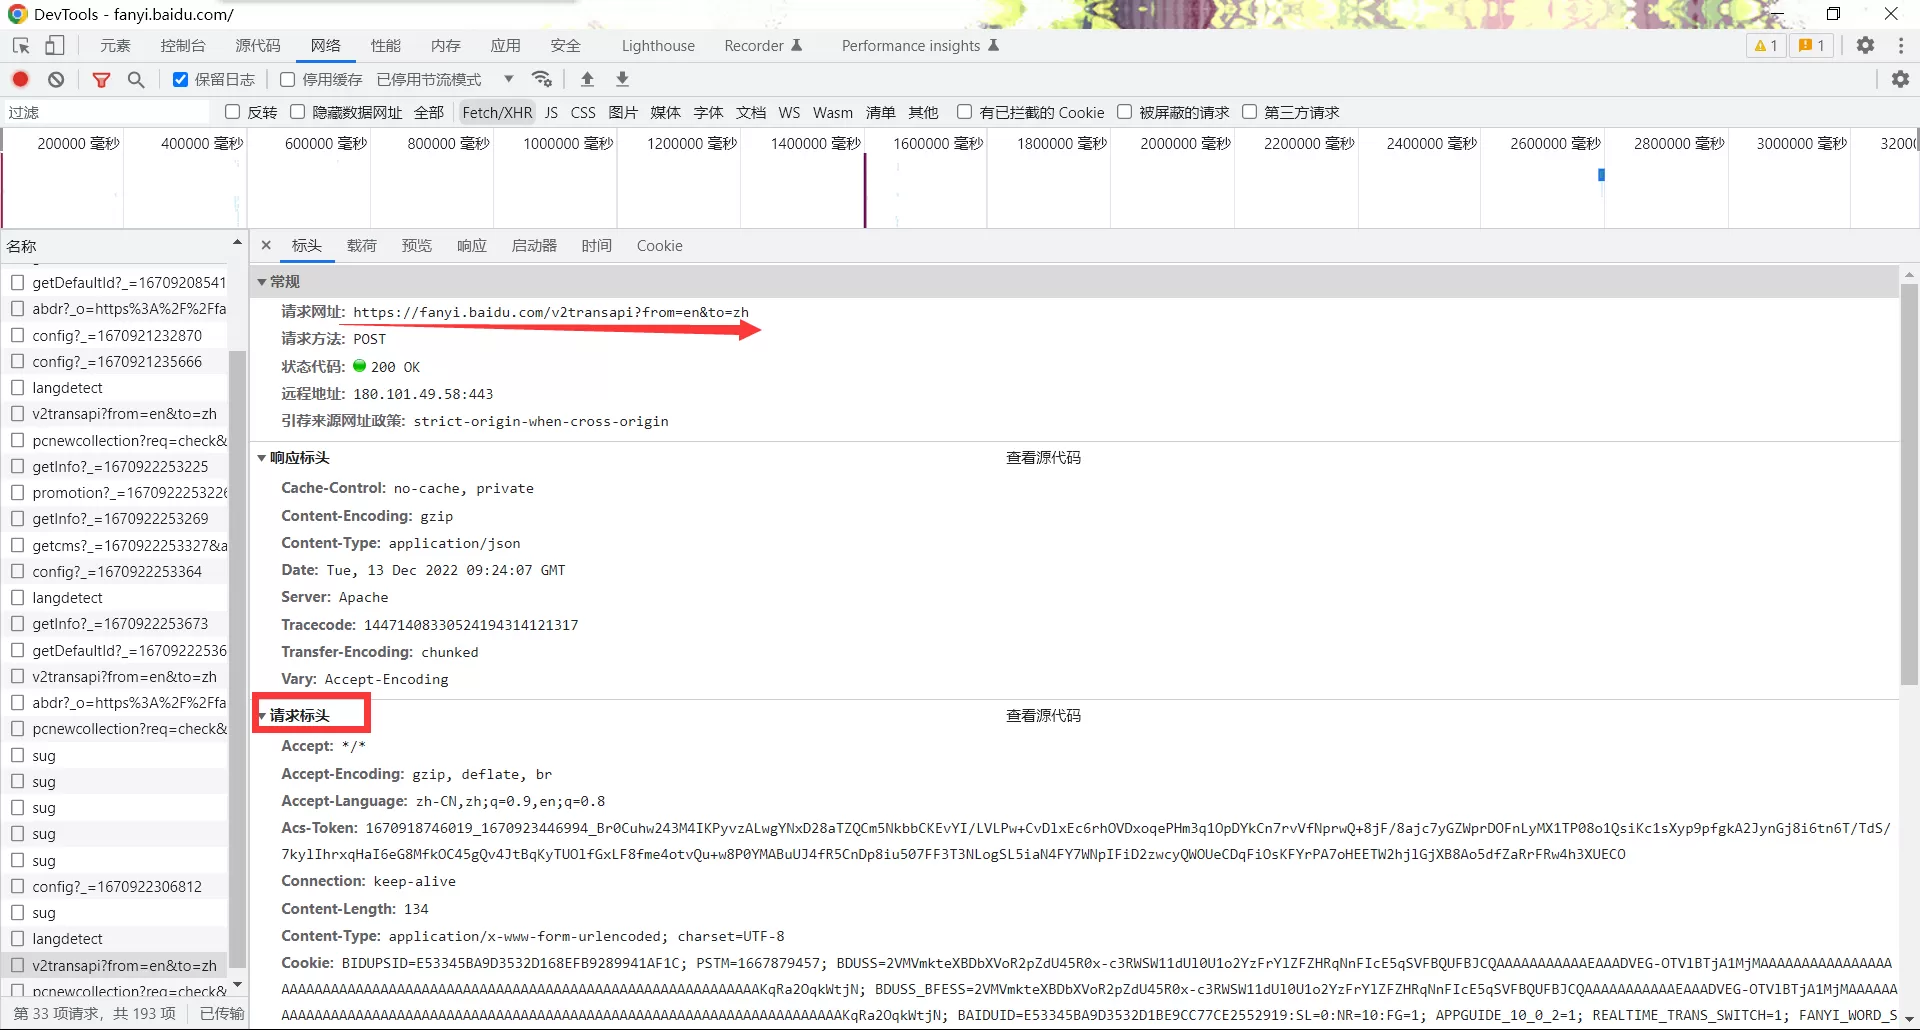
Task: Uncheck the 保留日志 checkbox
Action: [x=181, y=80]
